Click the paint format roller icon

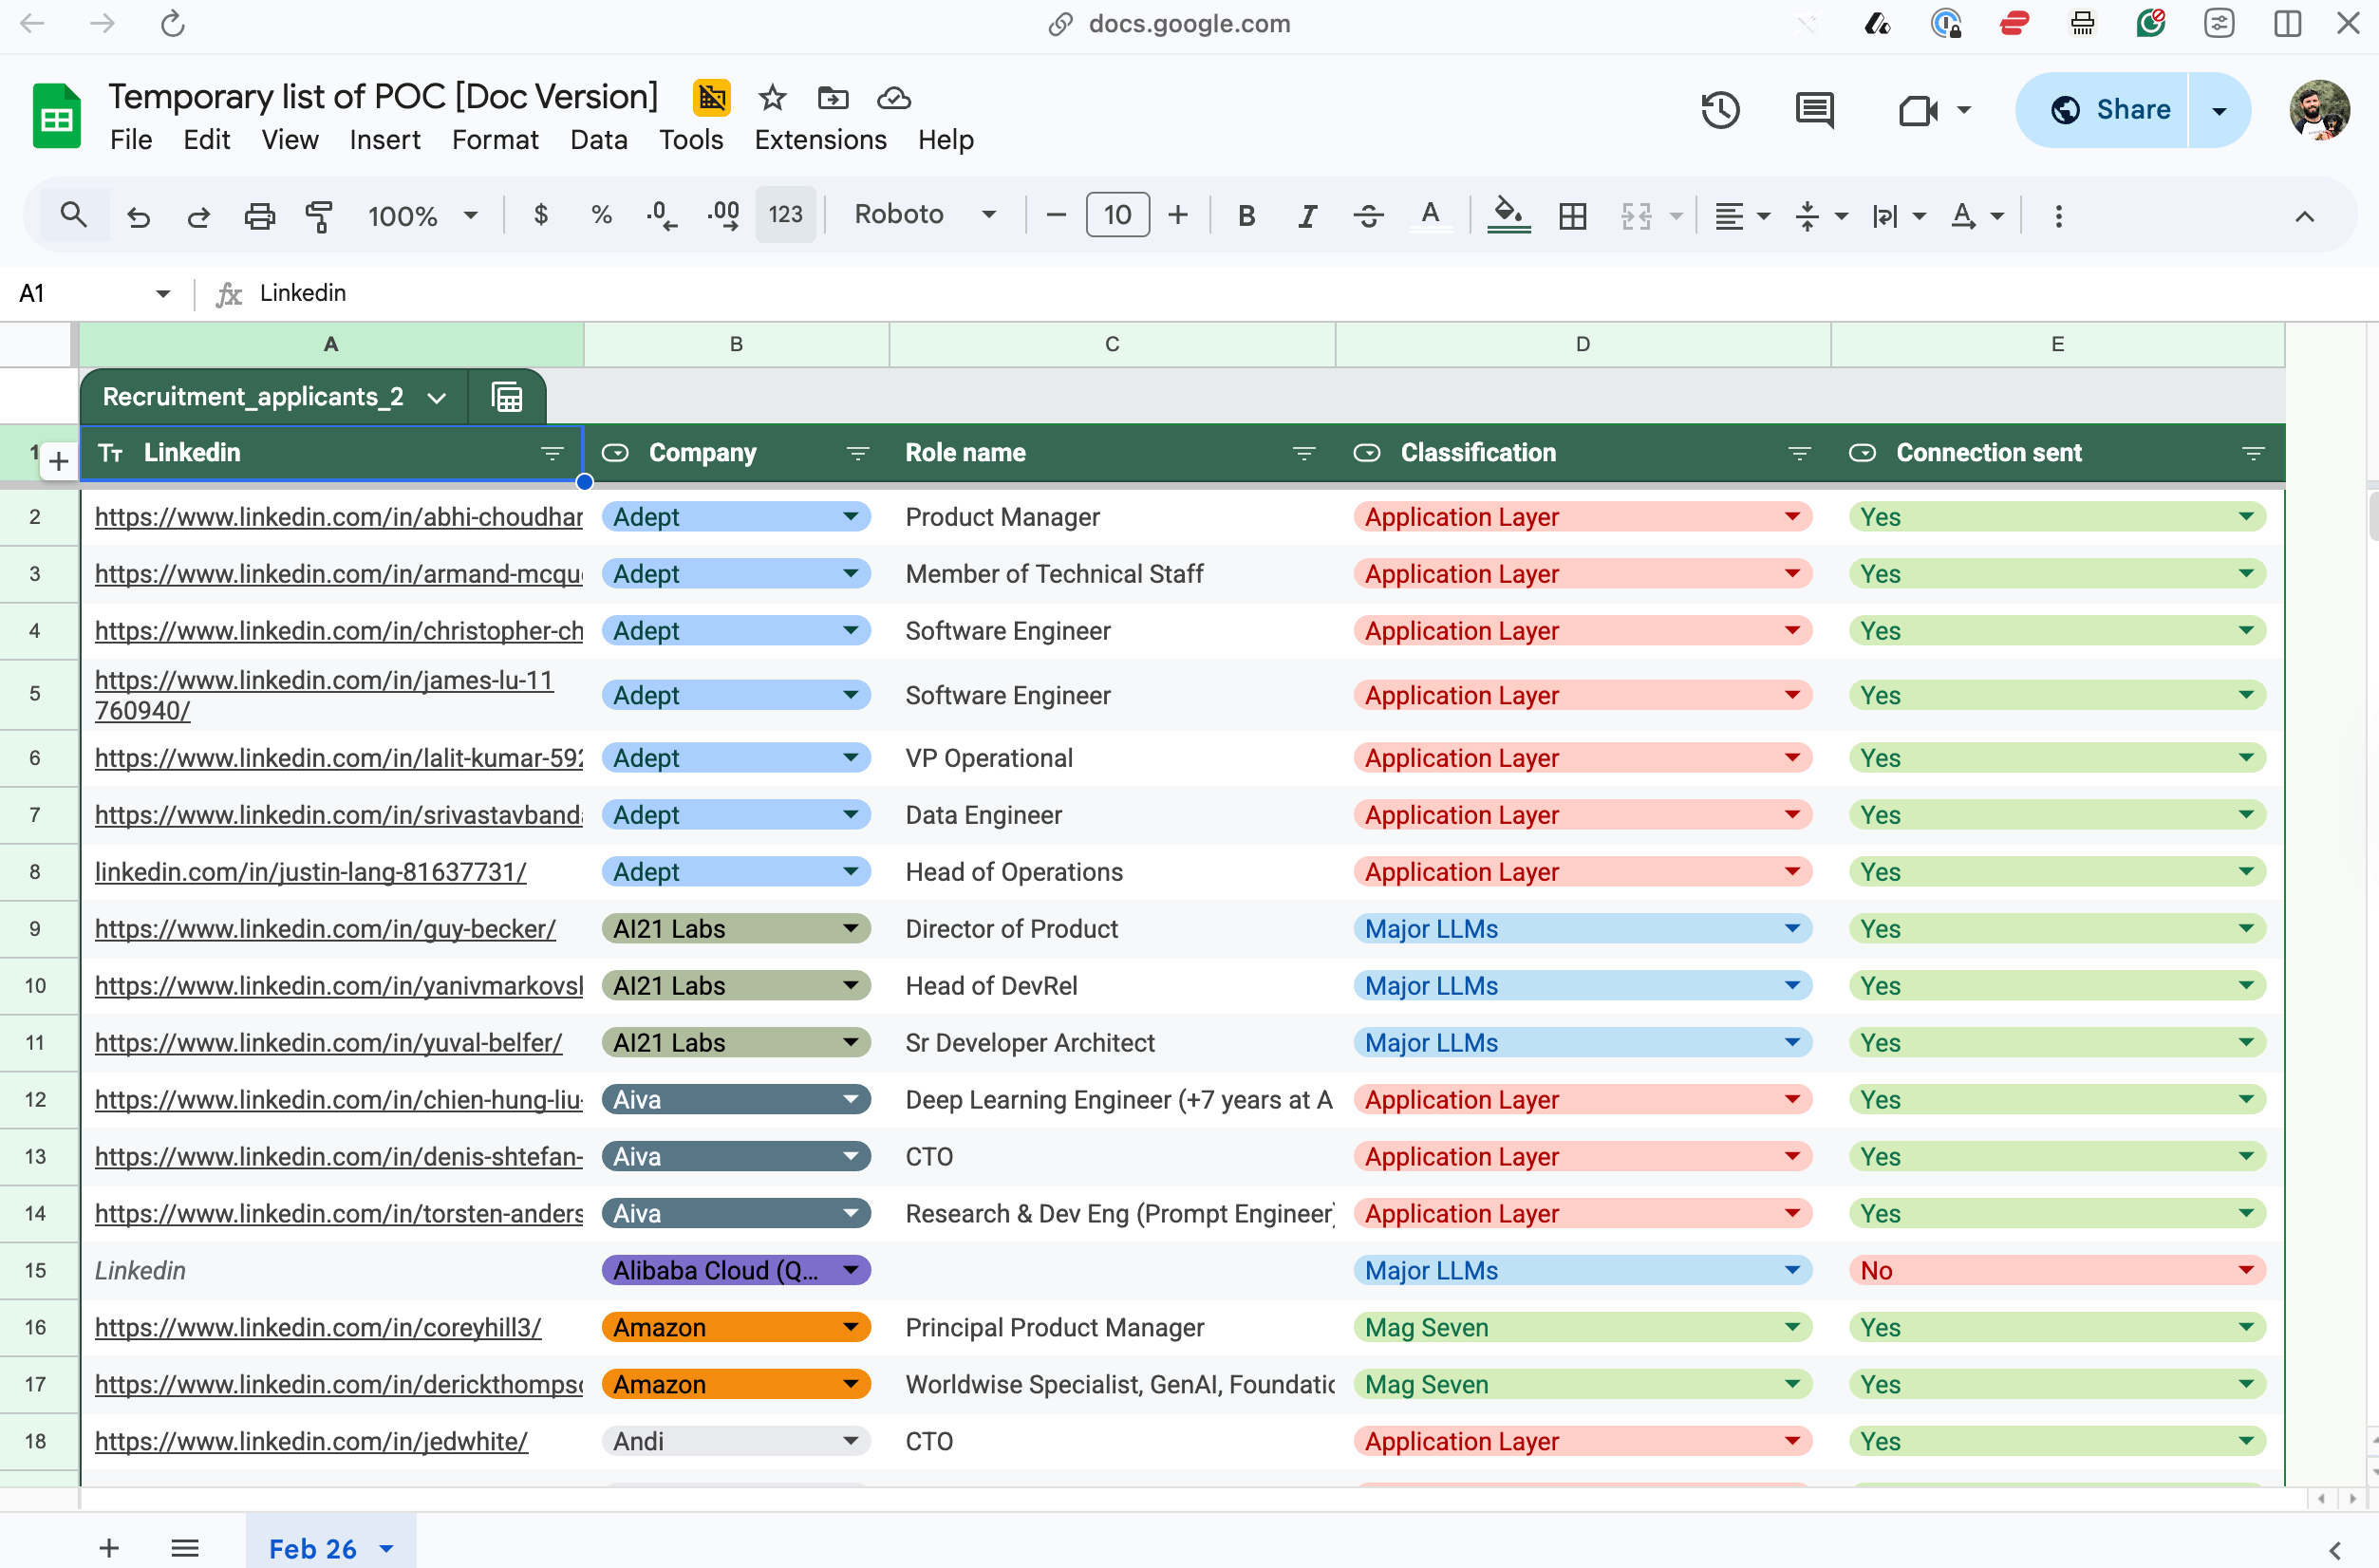[319, 215]
